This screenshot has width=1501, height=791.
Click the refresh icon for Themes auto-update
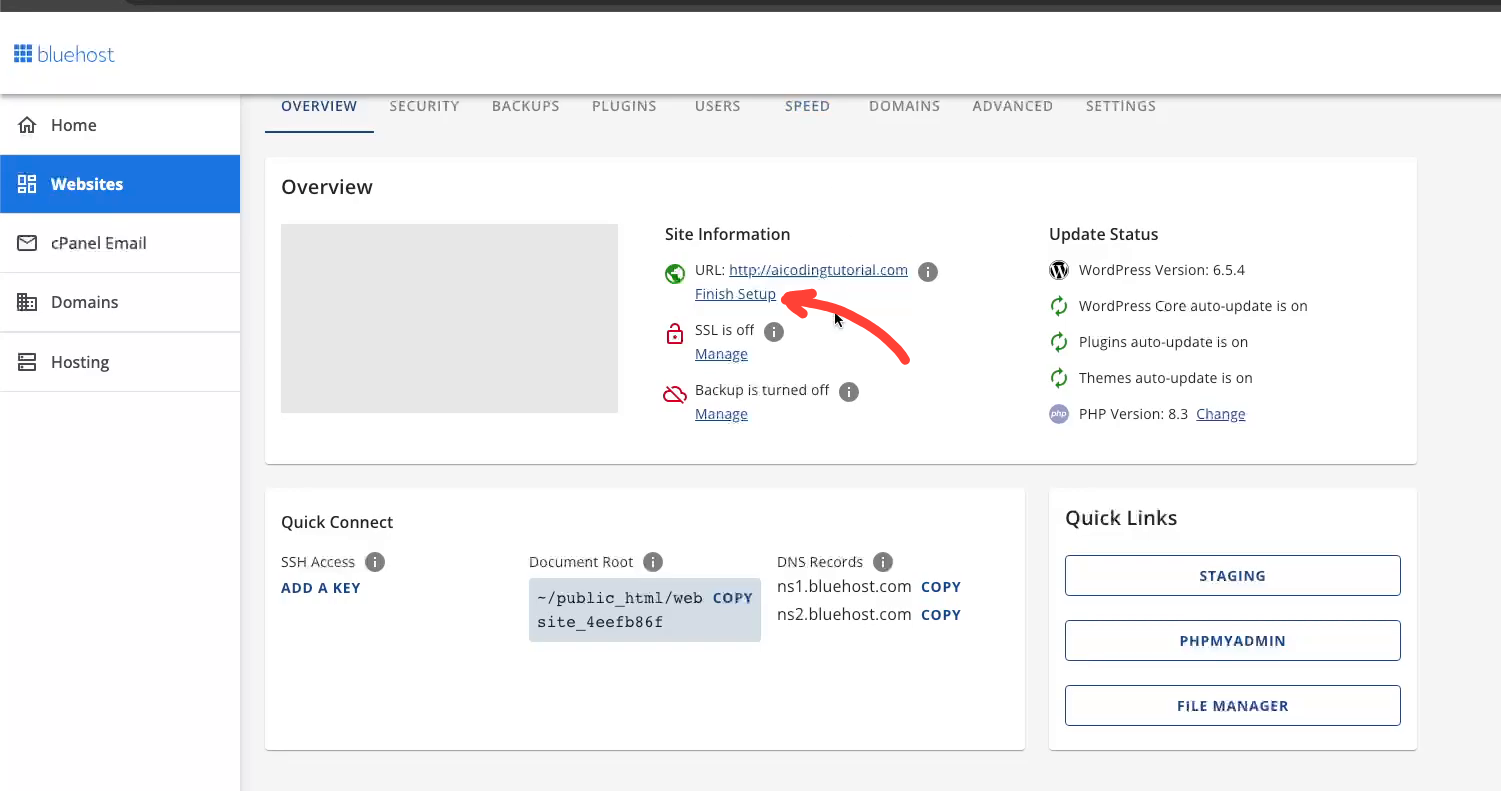(1059, 378)
